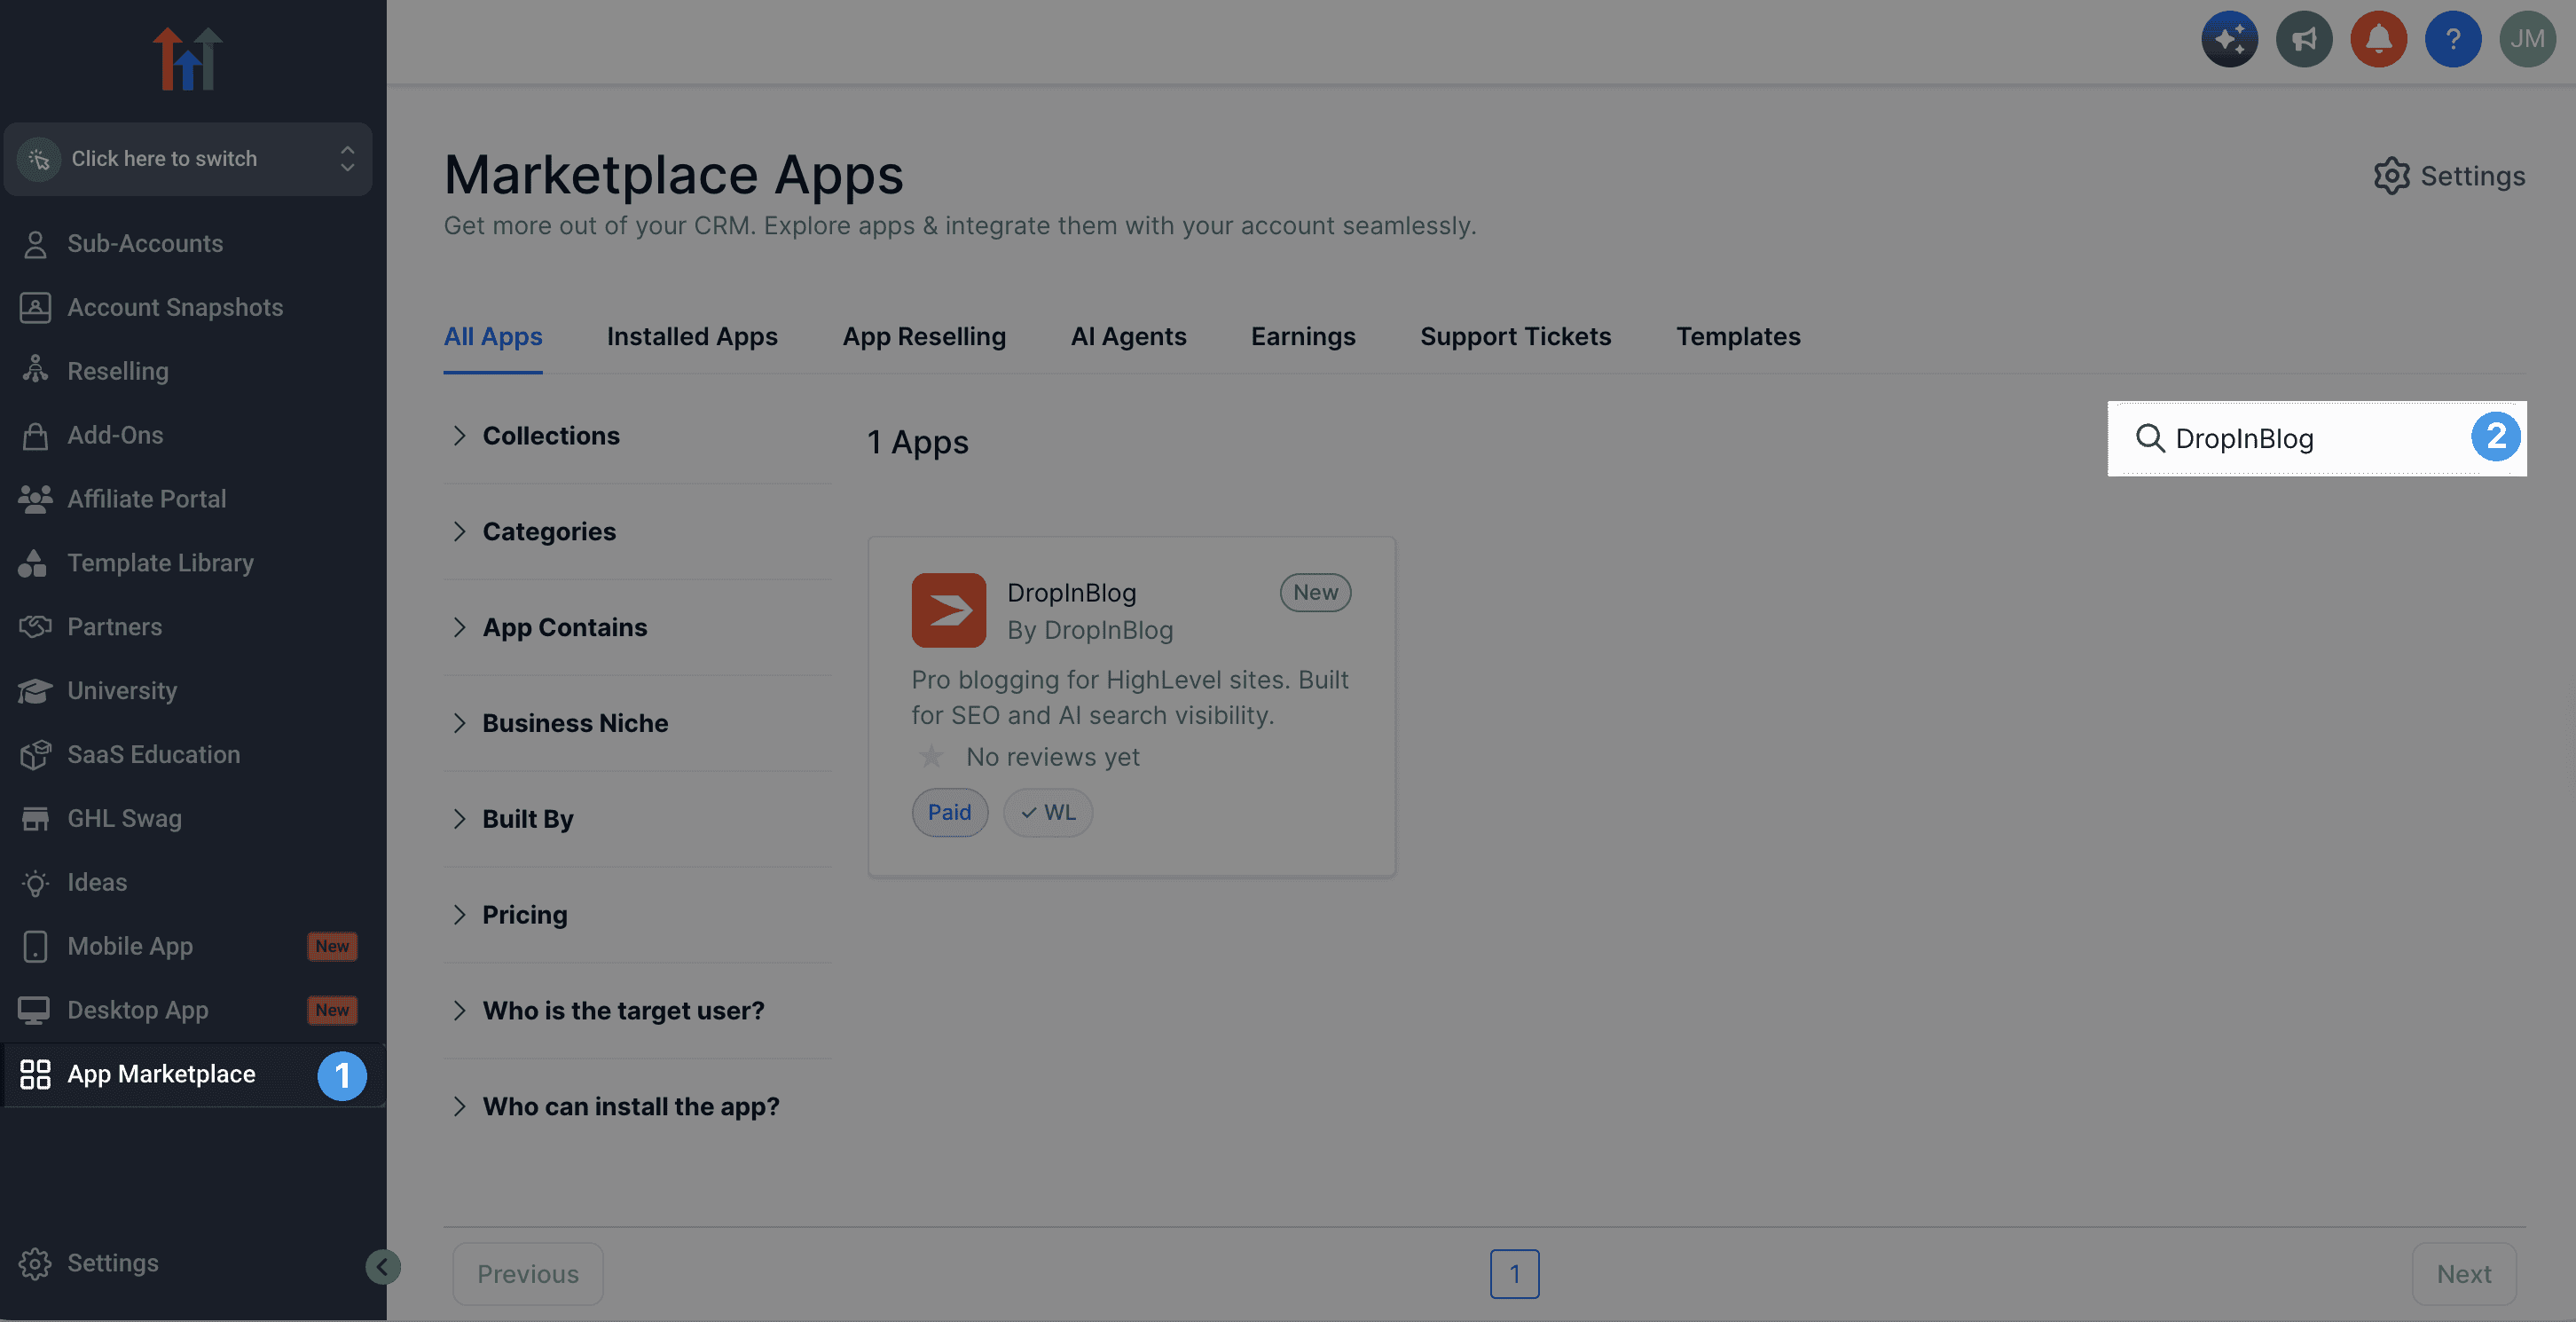This screenshot has height=1322, width=2576.
Task: Click the megaphone announcements icon
Action: (2304, 39)
